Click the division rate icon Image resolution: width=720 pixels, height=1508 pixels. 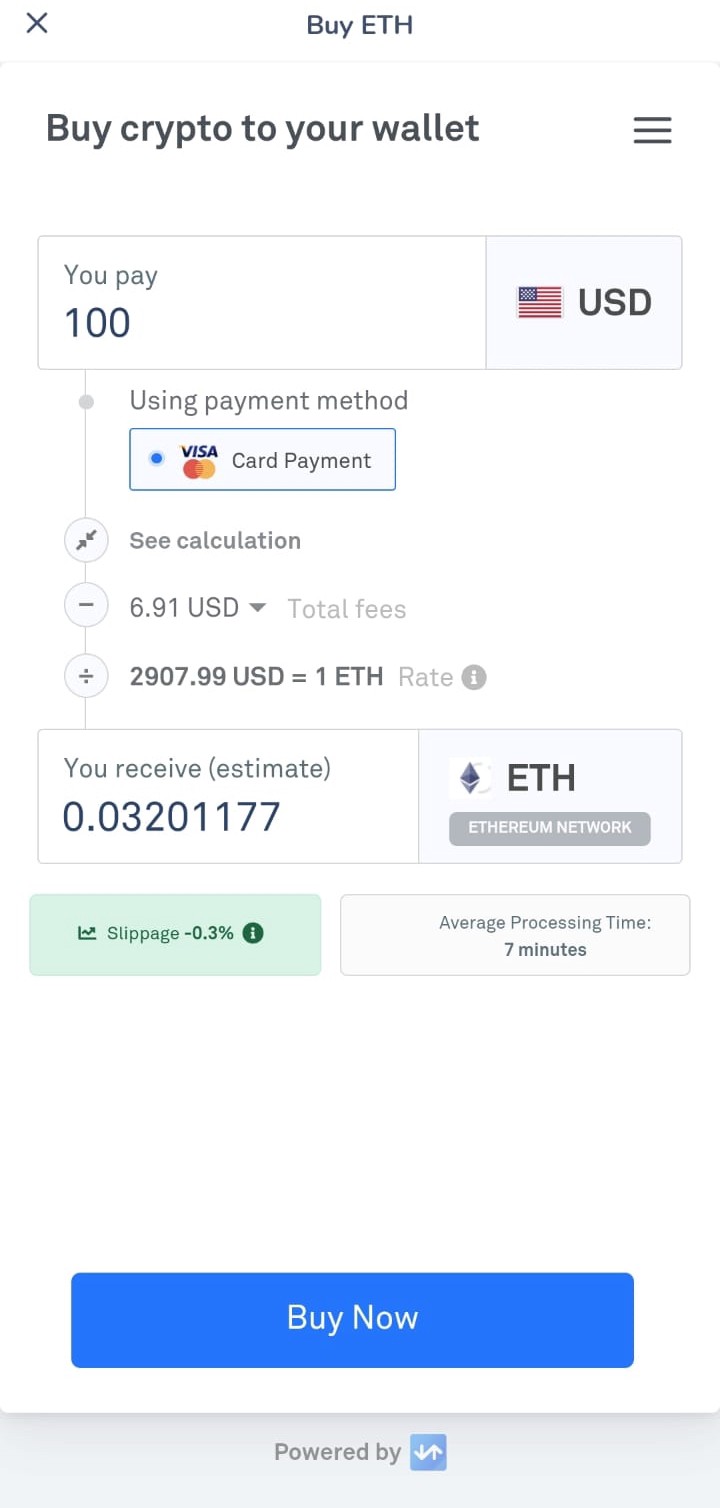pos(86,677)
